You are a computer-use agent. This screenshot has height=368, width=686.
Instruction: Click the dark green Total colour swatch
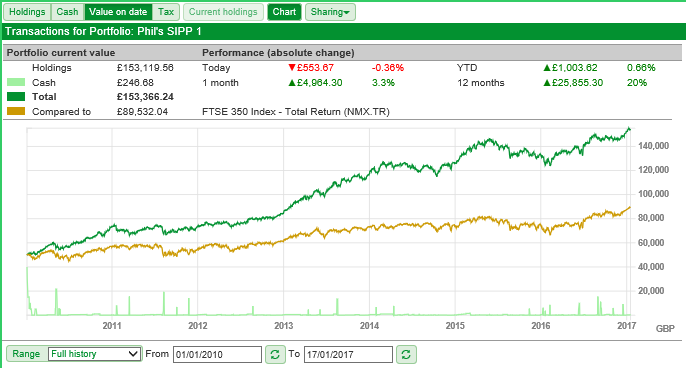(x=16, y=97)
